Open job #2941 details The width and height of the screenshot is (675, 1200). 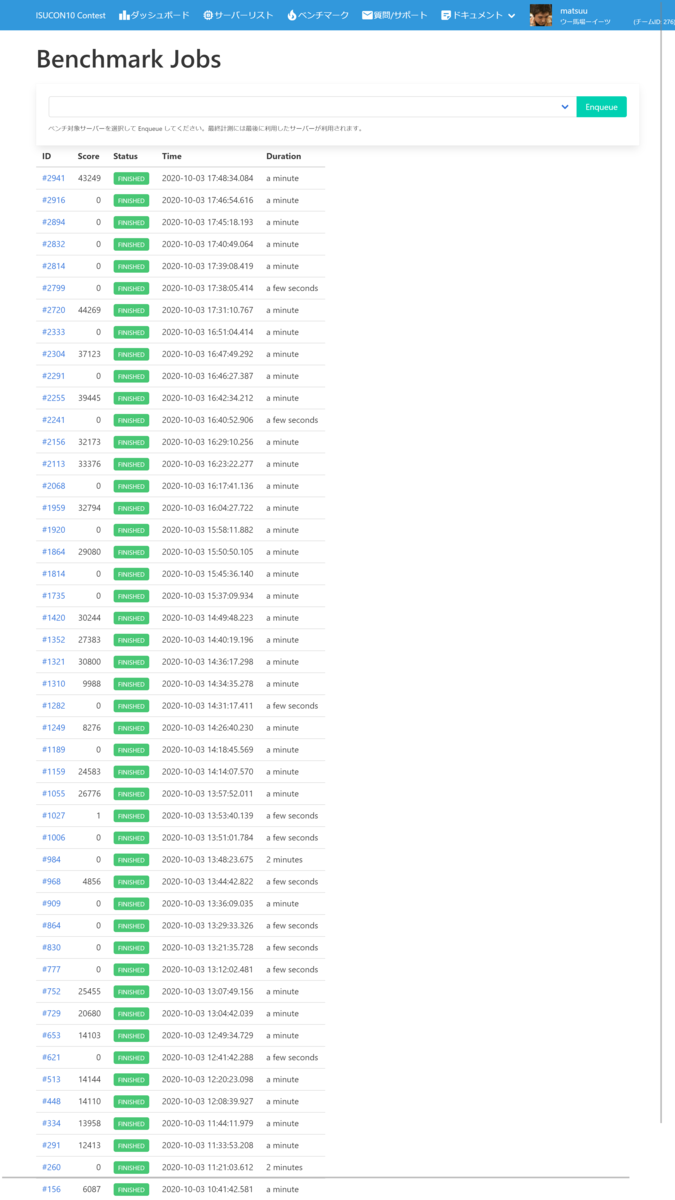click(53, 178)
